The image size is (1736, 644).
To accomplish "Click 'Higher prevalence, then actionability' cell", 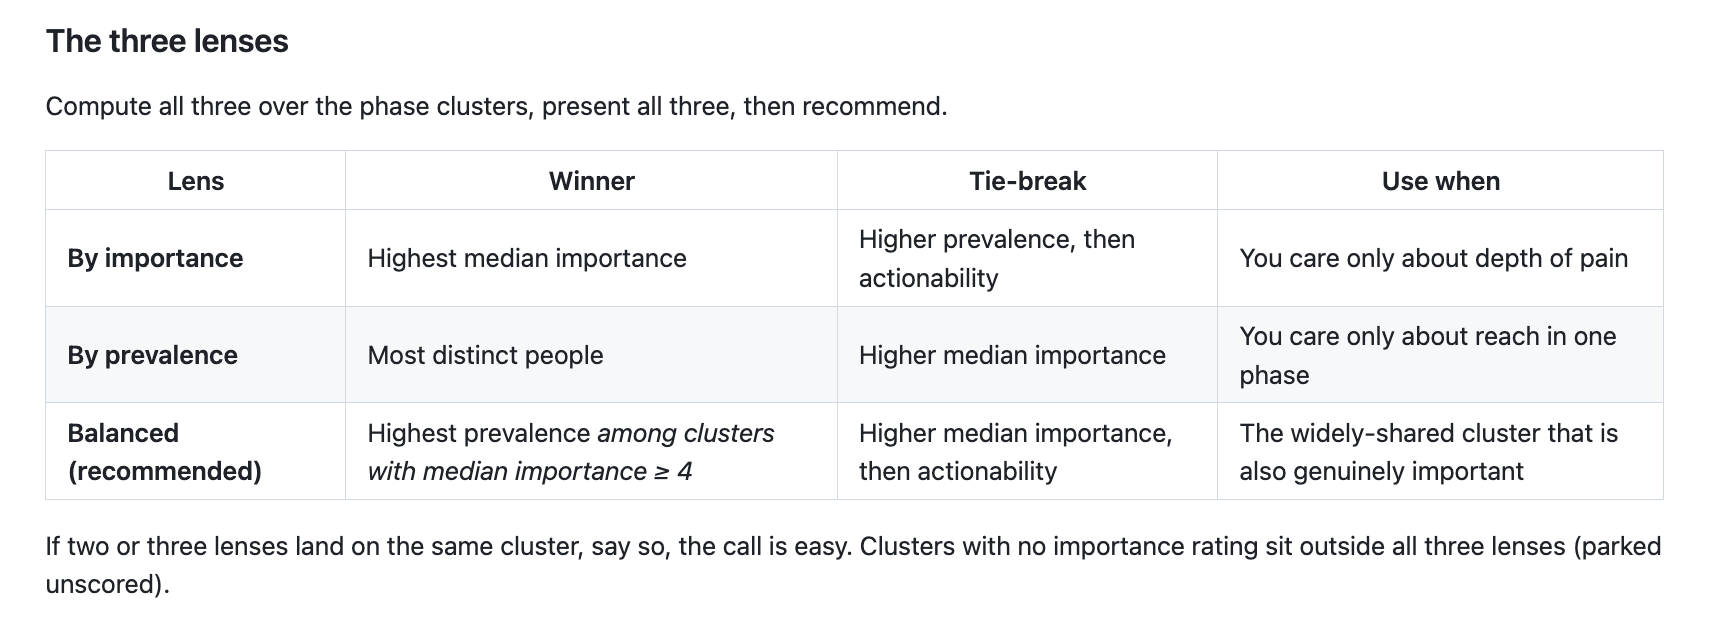I will (x=997, y=258).
